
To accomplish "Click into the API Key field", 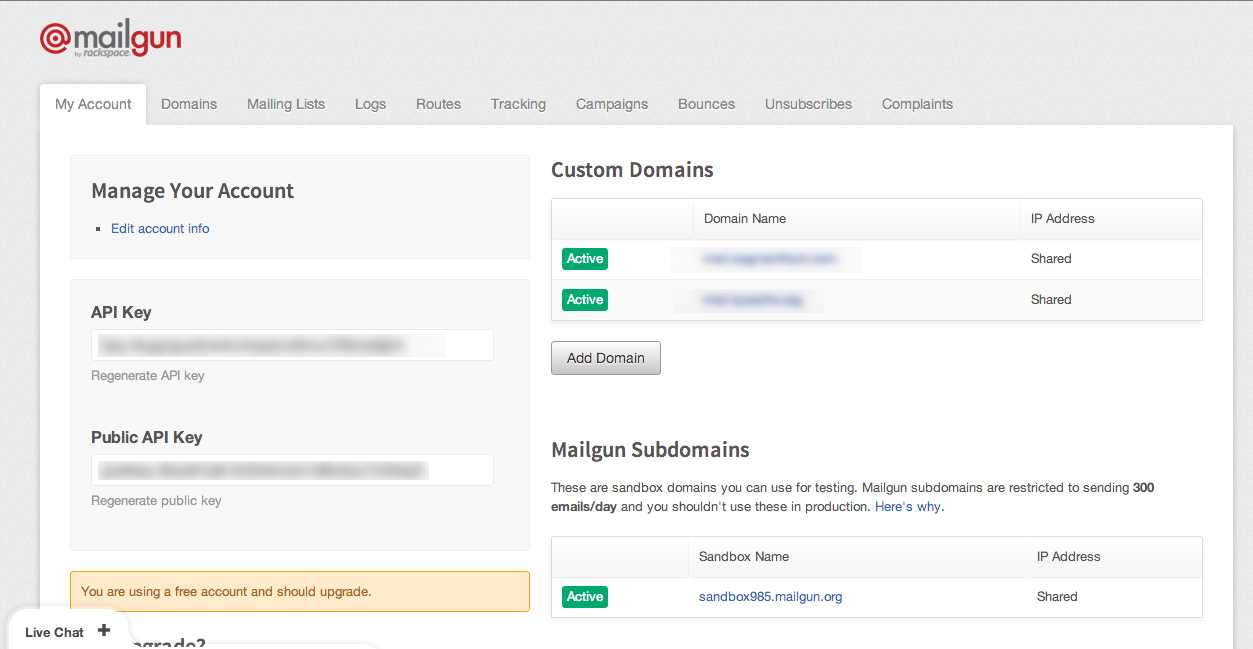I will coord(292,346).
